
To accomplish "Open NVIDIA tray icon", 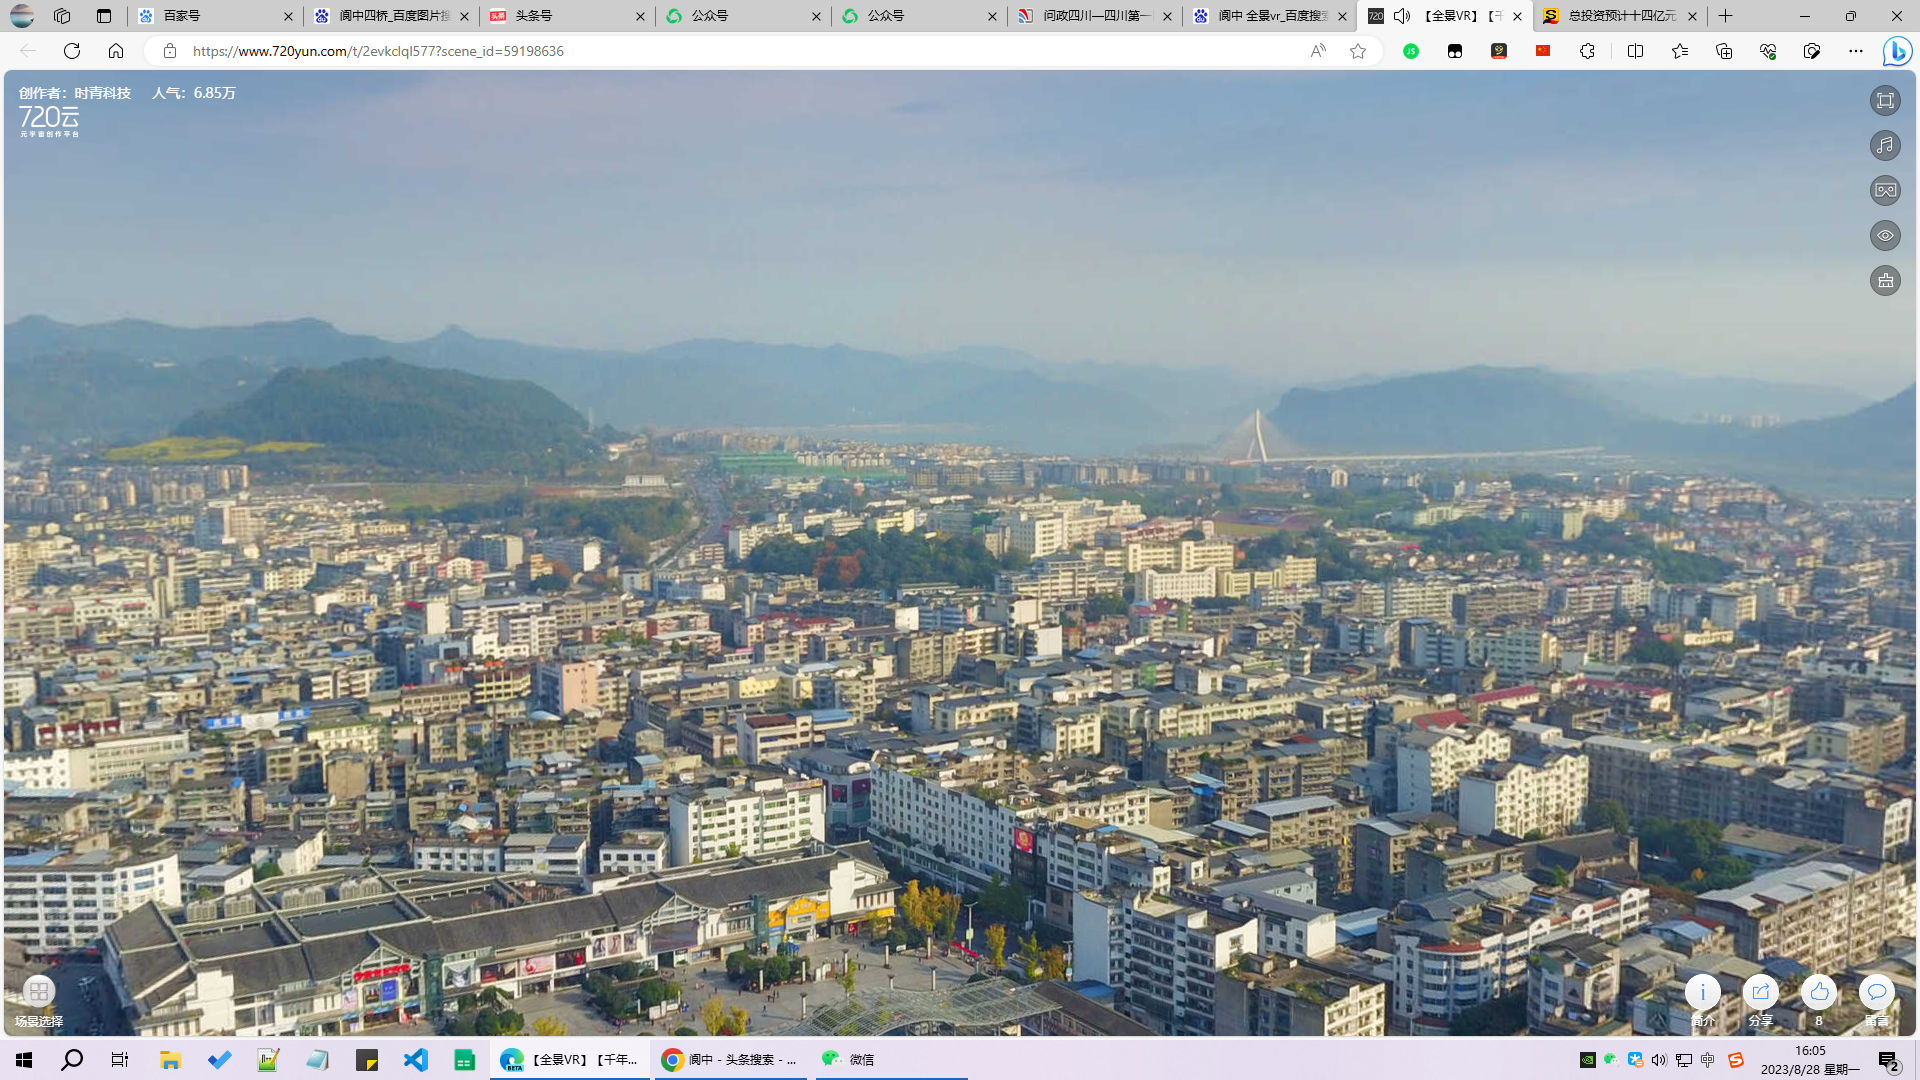I will (x=1587, y=1060).
